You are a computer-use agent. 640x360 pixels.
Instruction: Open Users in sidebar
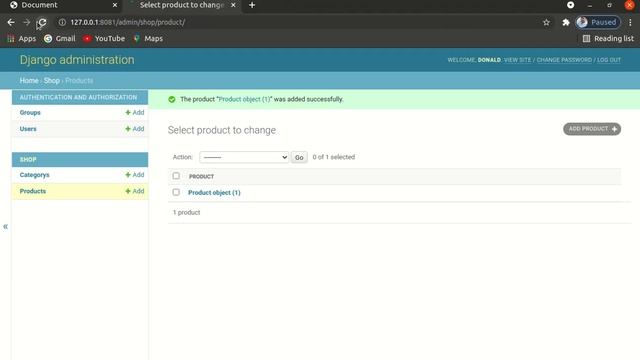[28, 129]
